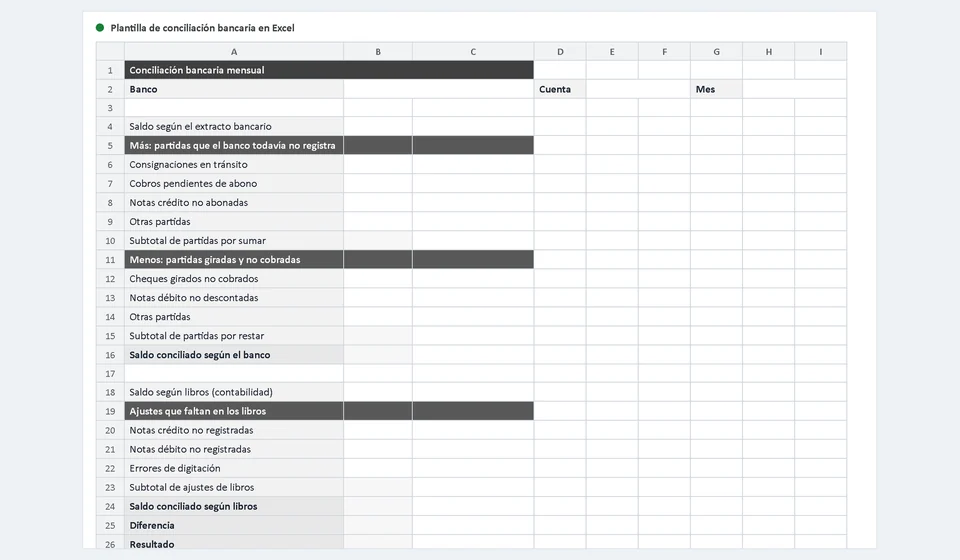Click column C cell for Saldo conciliado según el banco
The height and width of the screenshot is (560, 960).
[x=473, y=354]
